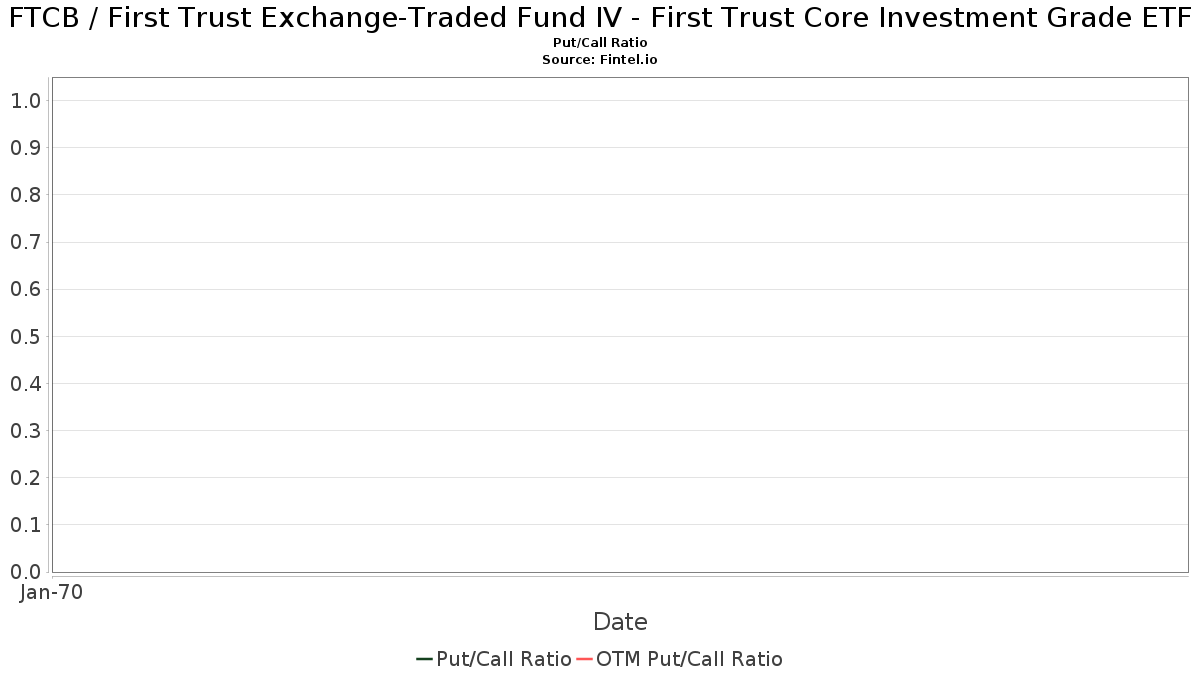1200x675 pixels.
Task: Click the Jan-70 axis tick label
Action: [51, 592]
